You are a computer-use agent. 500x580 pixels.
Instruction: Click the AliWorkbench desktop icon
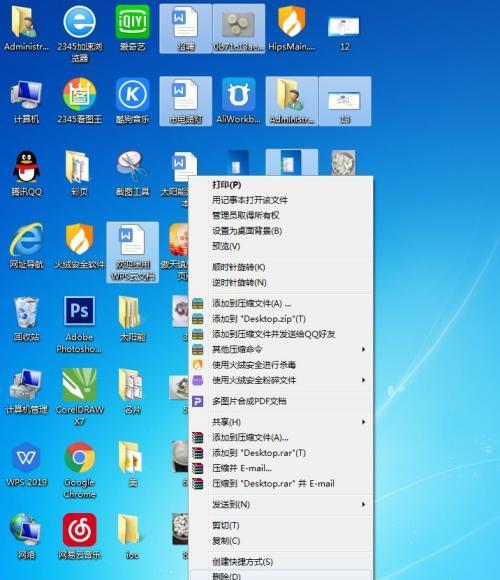(x=239, y=101)
